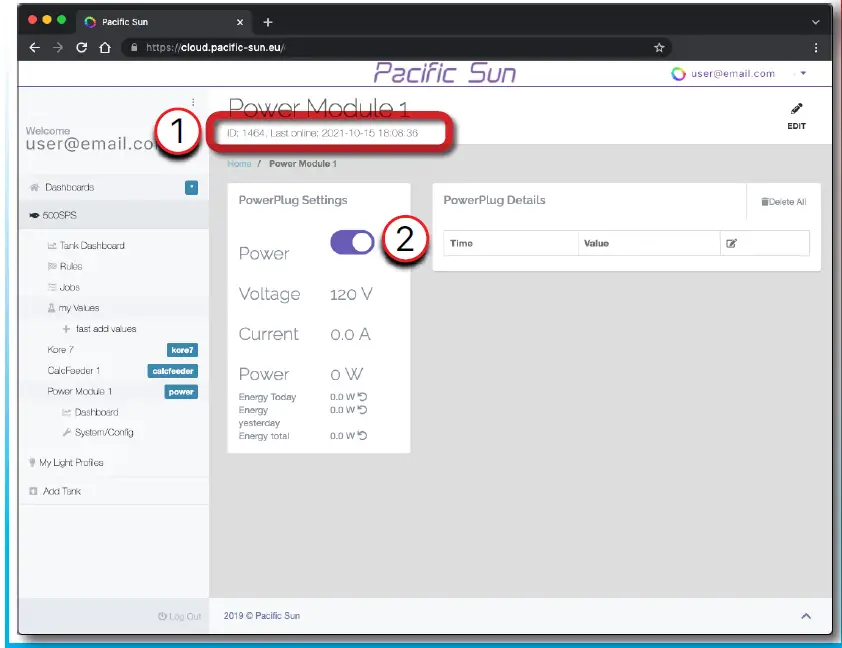Open Jobs in the sidebar
The image size is (842, 648).
tap(69, 287)
